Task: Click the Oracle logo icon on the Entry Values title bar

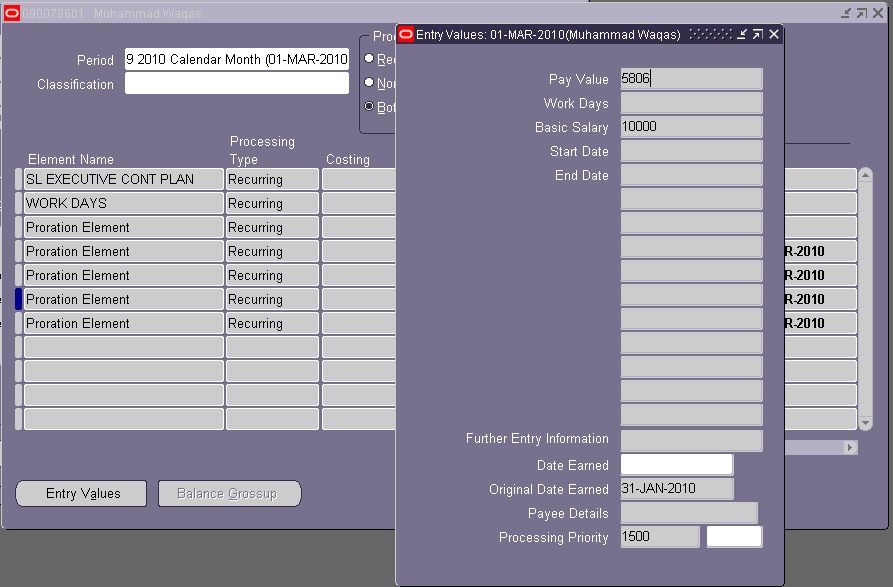Action: 405,33
